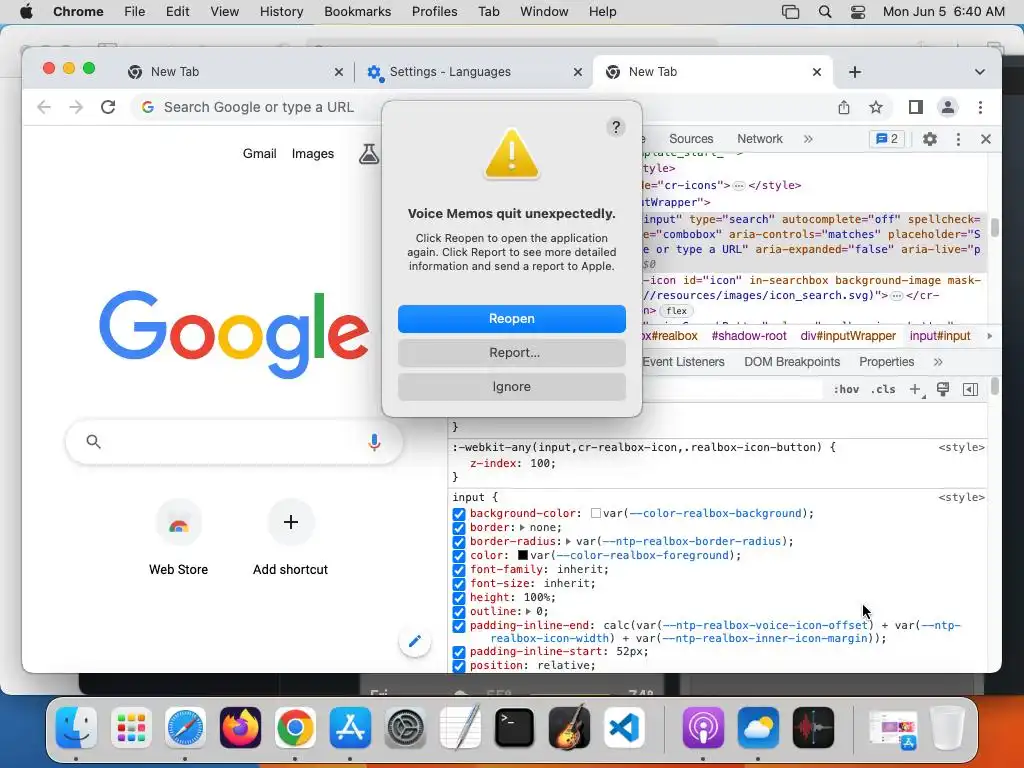The height and width of the screenshot is (768, 1024).
Task: Uncheck background-color property checkbox
Action: click(x=459, y=514)
